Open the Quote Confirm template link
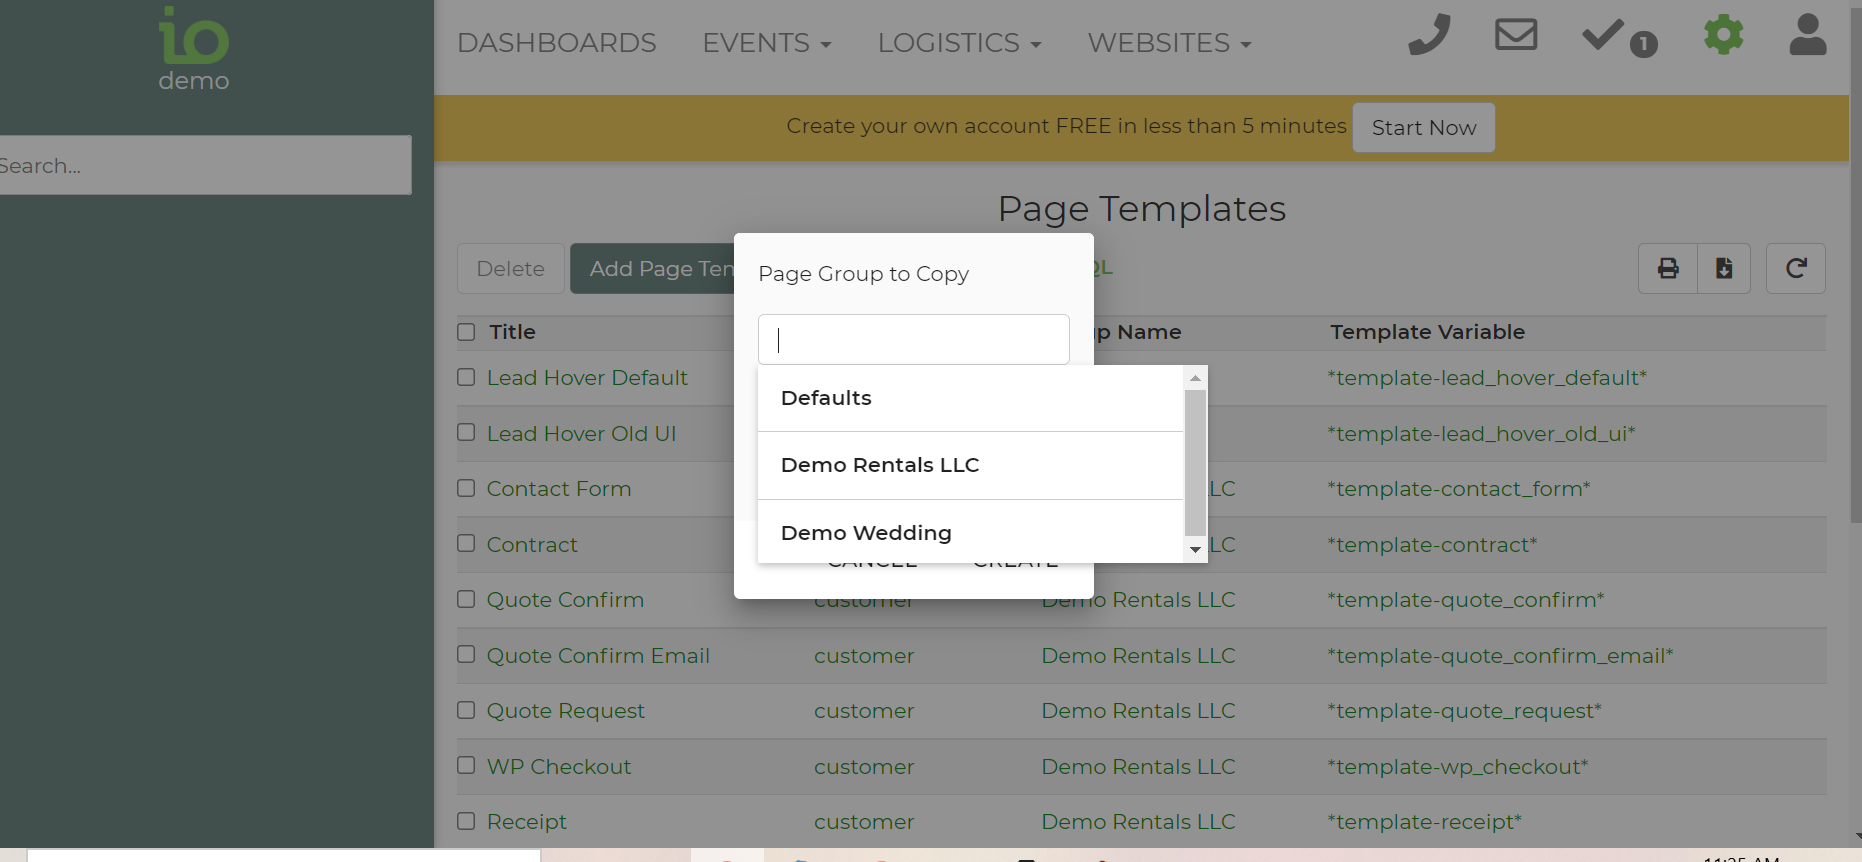This screenshot has width=1862, height=862. (565, 600)
